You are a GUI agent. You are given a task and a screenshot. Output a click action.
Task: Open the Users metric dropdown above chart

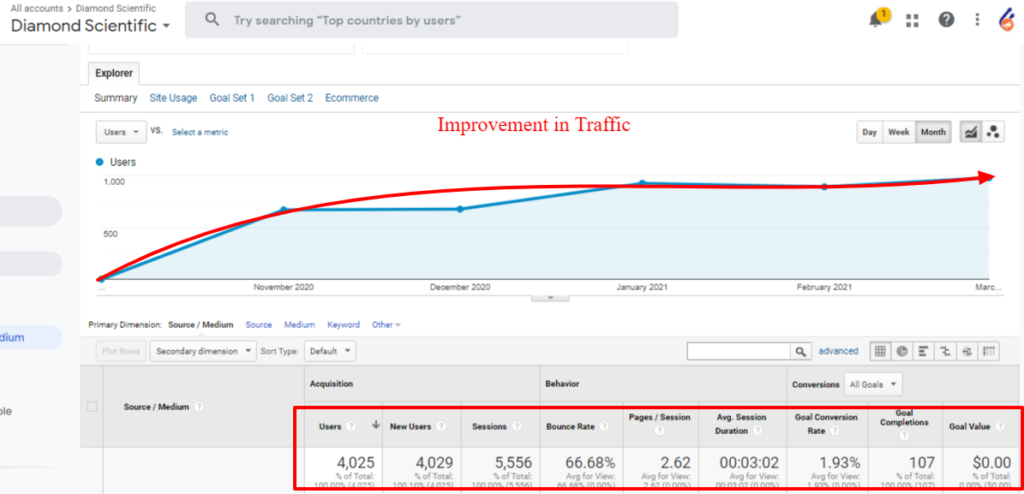point(121,131)
